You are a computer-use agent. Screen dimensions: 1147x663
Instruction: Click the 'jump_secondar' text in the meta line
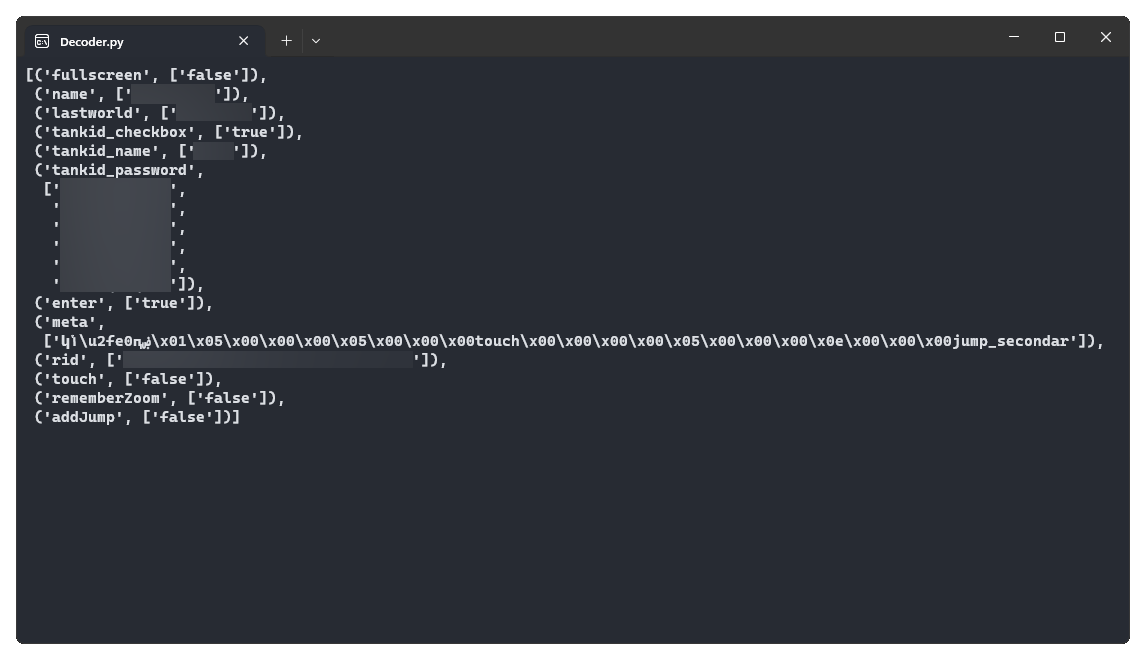coord(1010,341)
